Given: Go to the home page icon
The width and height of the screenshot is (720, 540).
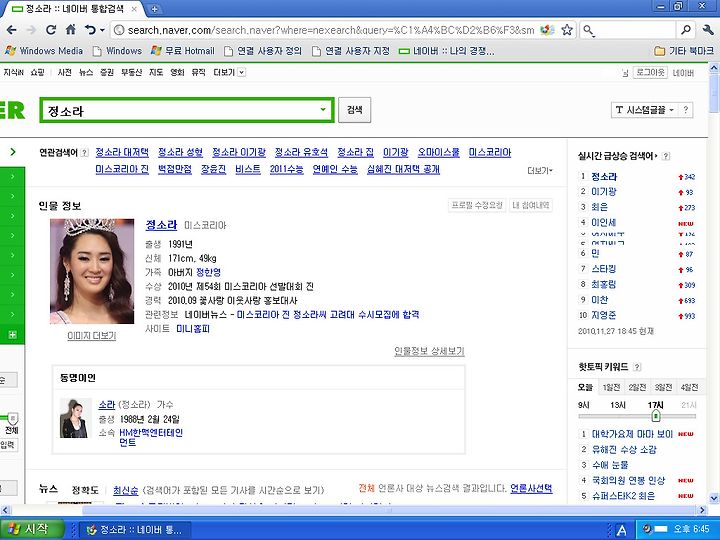Looking at the screenshot, I should pos(71,30).
